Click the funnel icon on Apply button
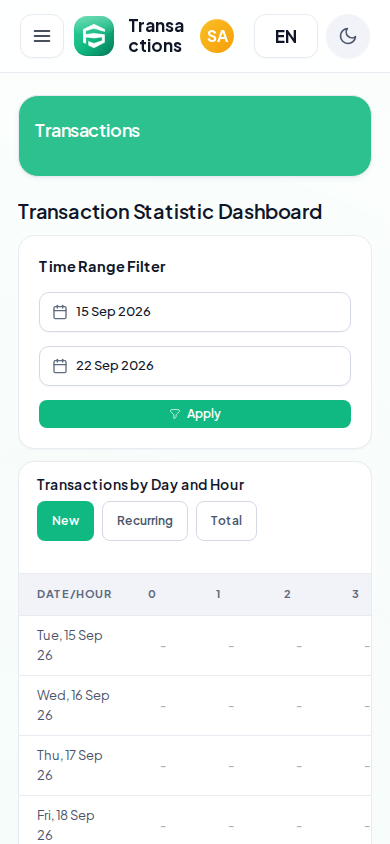390x844 pixels. tap(175, 414)
